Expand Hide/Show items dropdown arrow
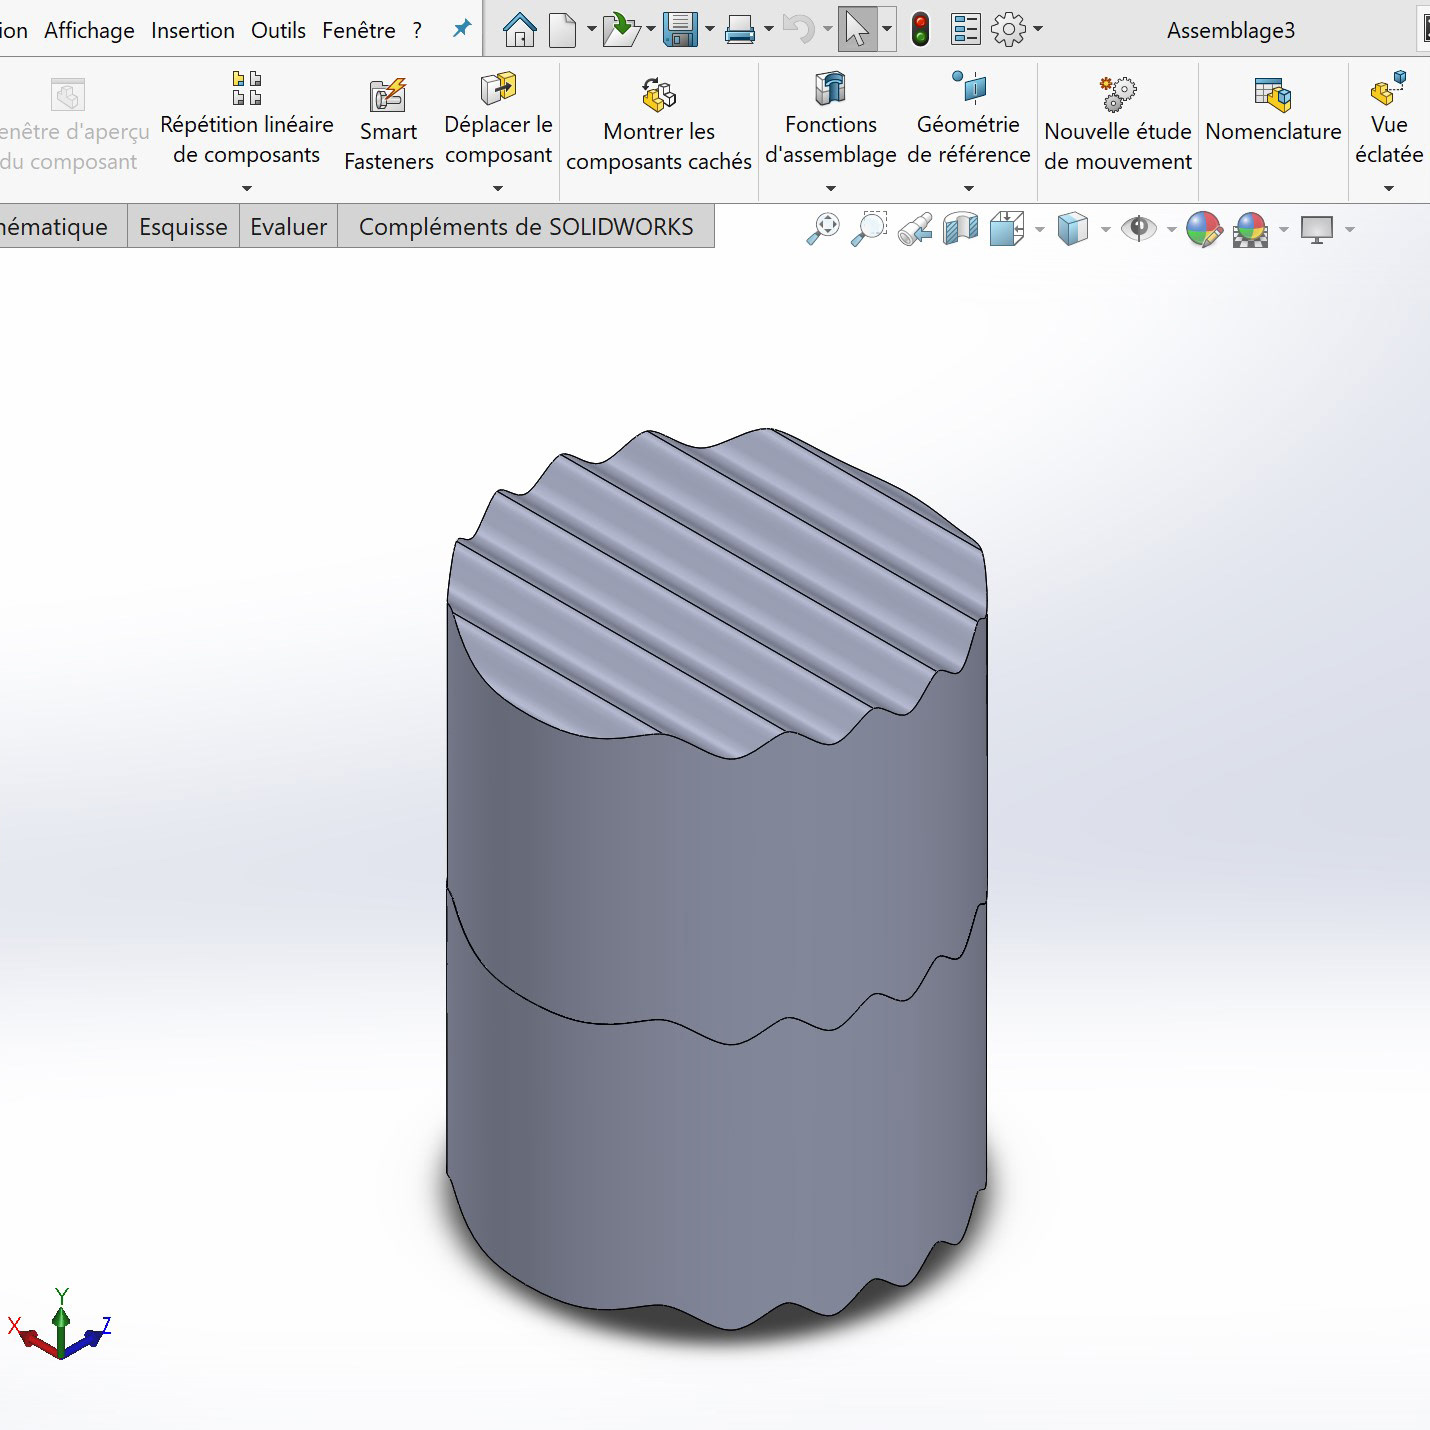Image resolution: width=1430 pixels, height=1430 pixels. (1172, 229)
